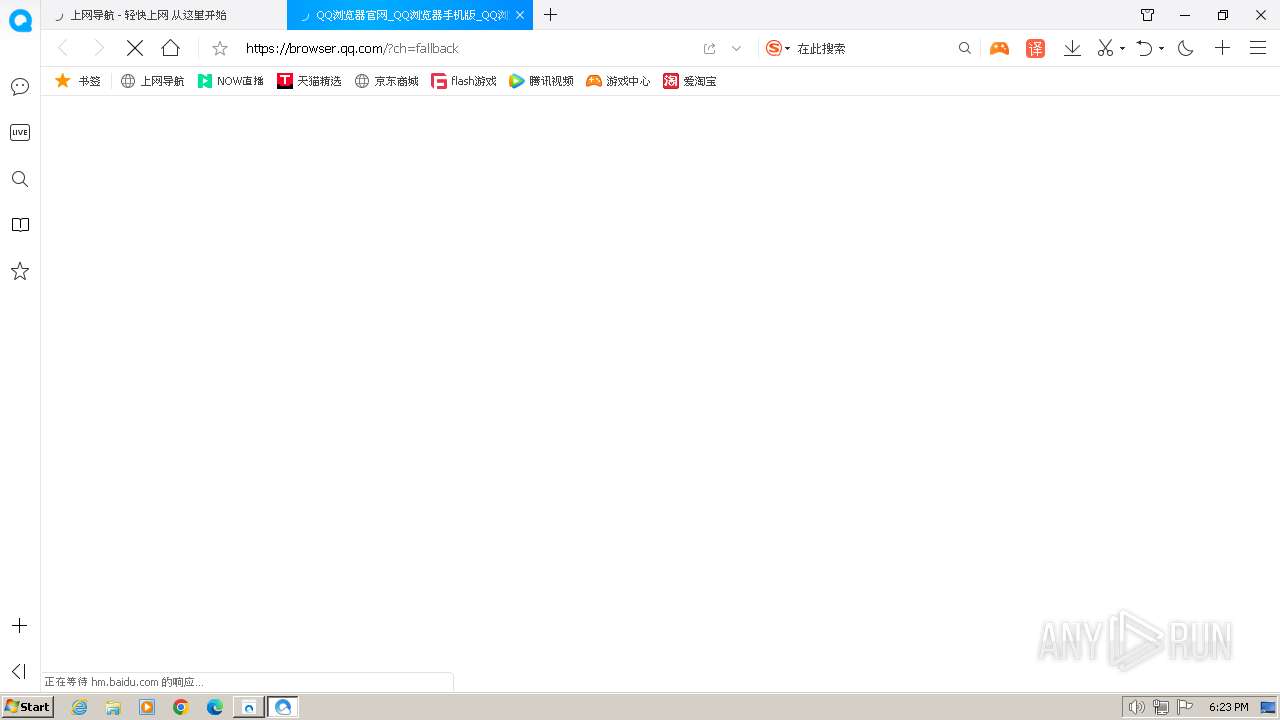Open the Action Center flag icon
Image resolution: width=1280 pixels, height=720 pixels.
click(1185, 707)
